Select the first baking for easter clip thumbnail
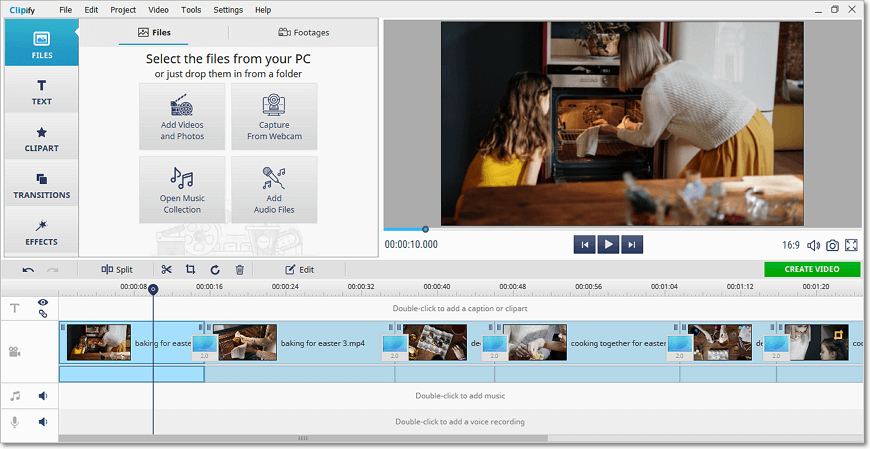 [x=99, y=343]
